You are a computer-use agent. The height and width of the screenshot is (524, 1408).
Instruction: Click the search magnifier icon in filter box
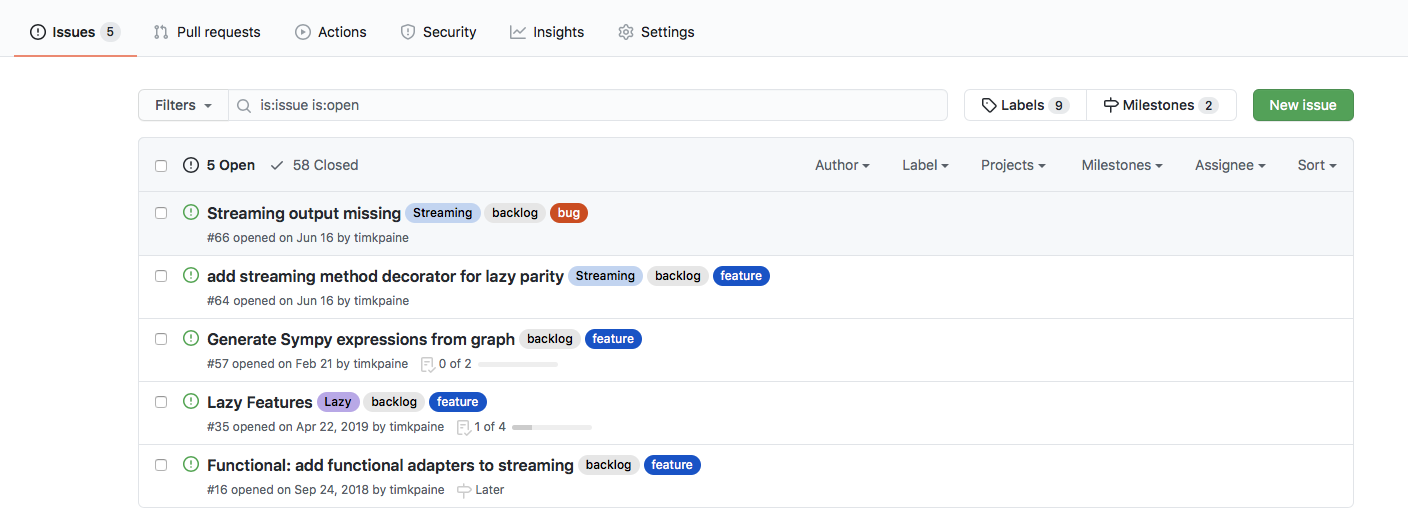coord(243,105)
